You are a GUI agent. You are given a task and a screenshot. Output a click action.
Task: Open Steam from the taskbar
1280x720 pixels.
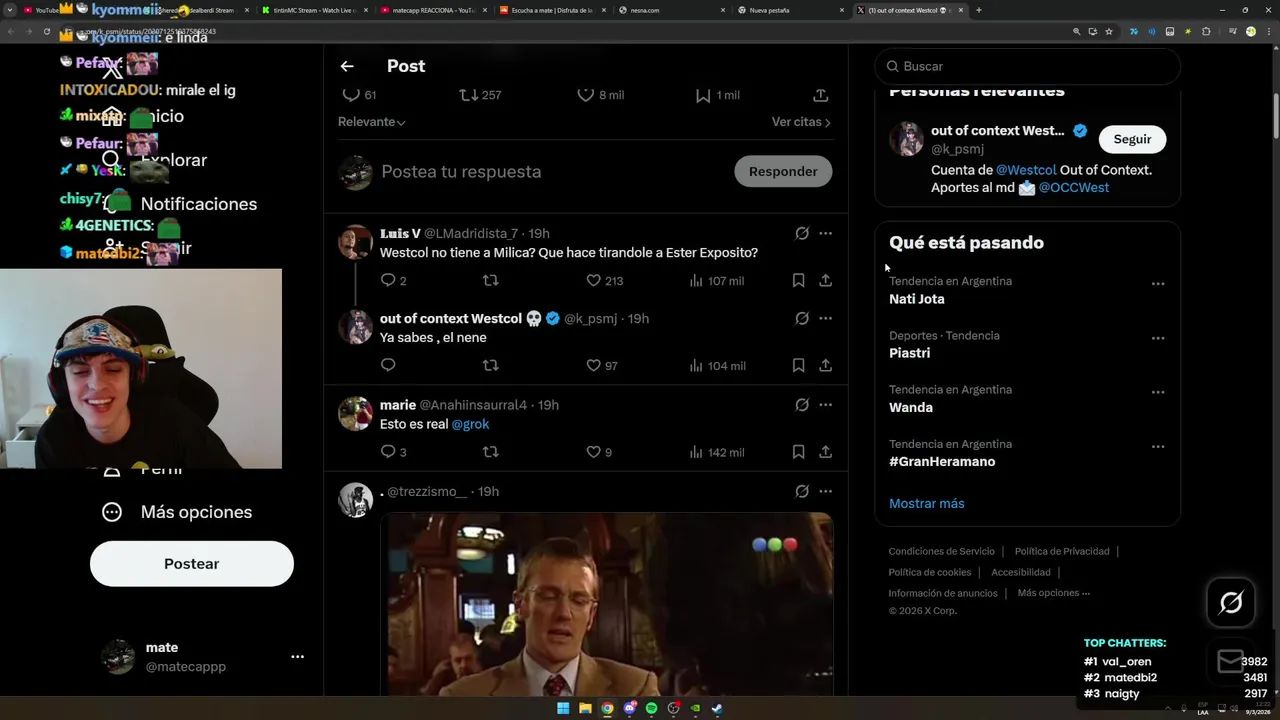click(x=717, y=708)
